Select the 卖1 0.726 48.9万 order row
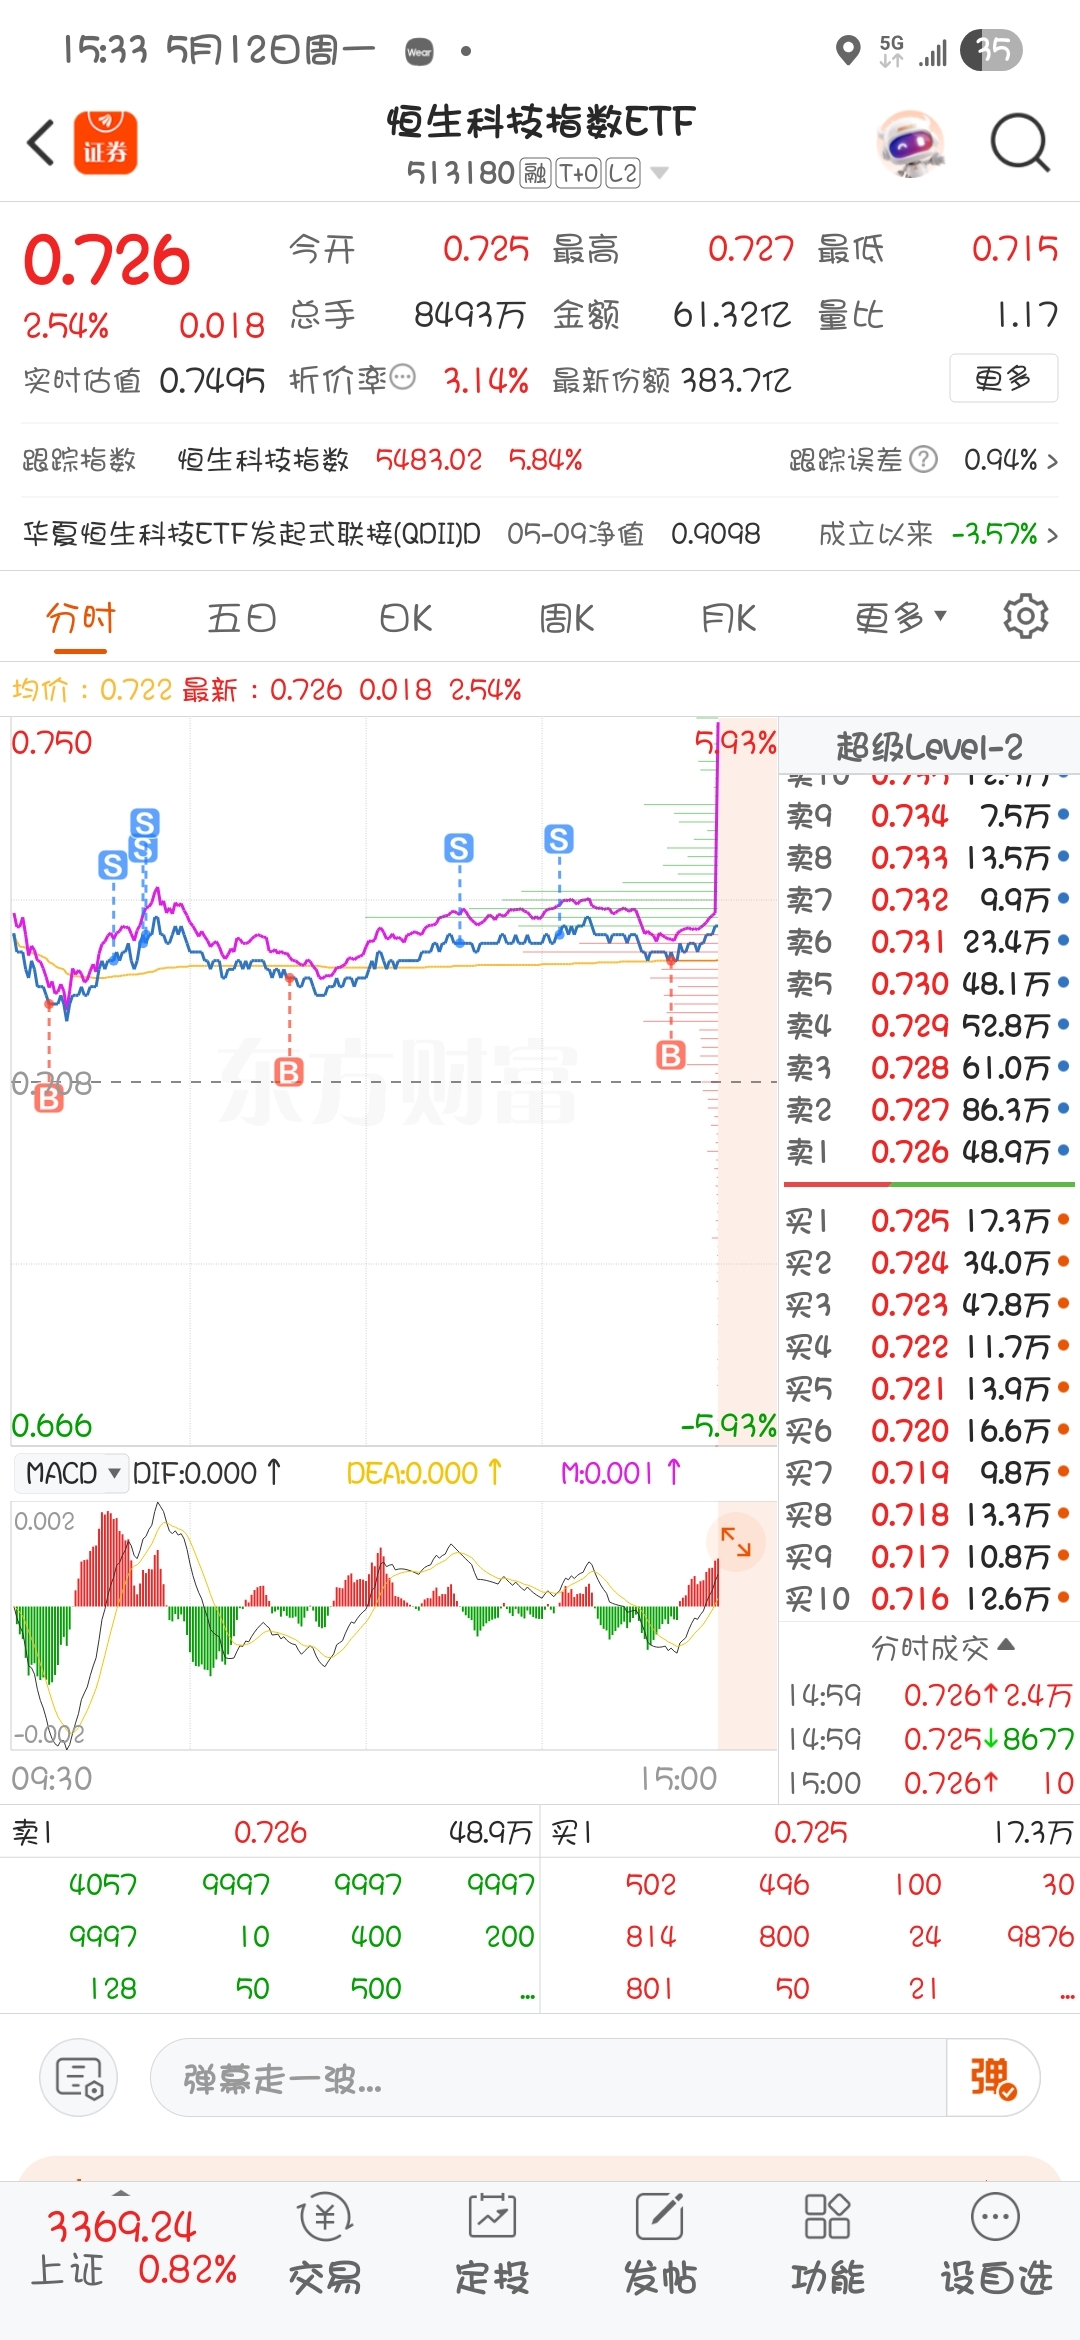Image resolution: width=1080 pixels, height=2340 pixels. click(928, 1152)
